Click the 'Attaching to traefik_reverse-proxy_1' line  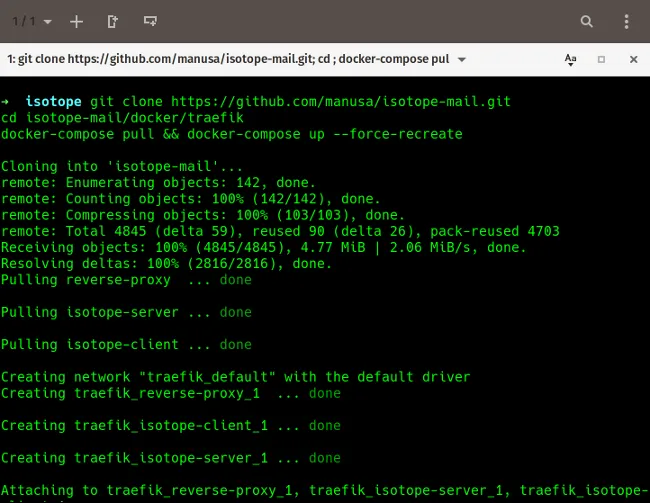pos(320,490)
